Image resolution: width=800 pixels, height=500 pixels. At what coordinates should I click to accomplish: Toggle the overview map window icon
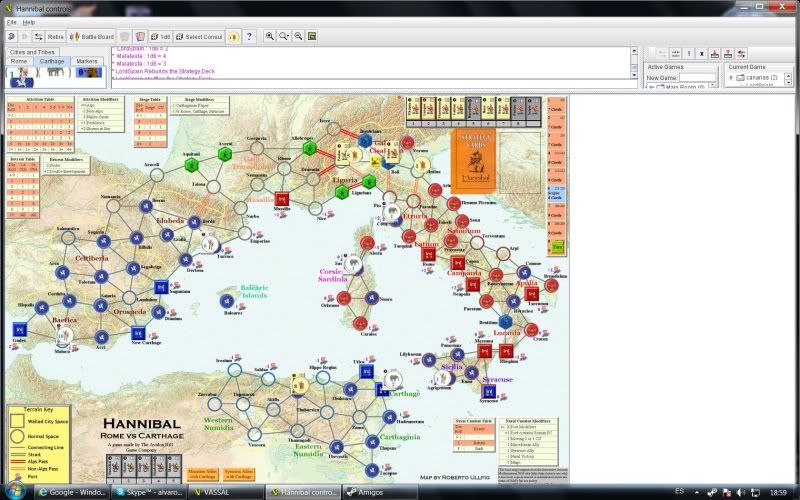(x=312, y=36)
